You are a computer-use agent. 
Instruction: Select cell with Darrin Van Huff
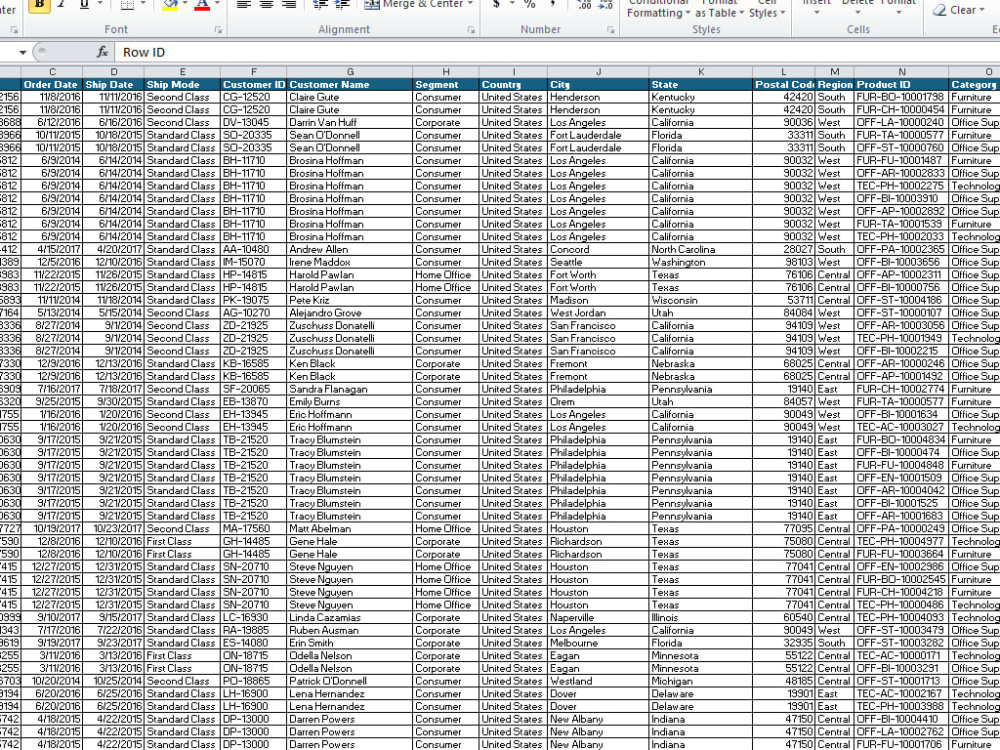tap(349, 122)
